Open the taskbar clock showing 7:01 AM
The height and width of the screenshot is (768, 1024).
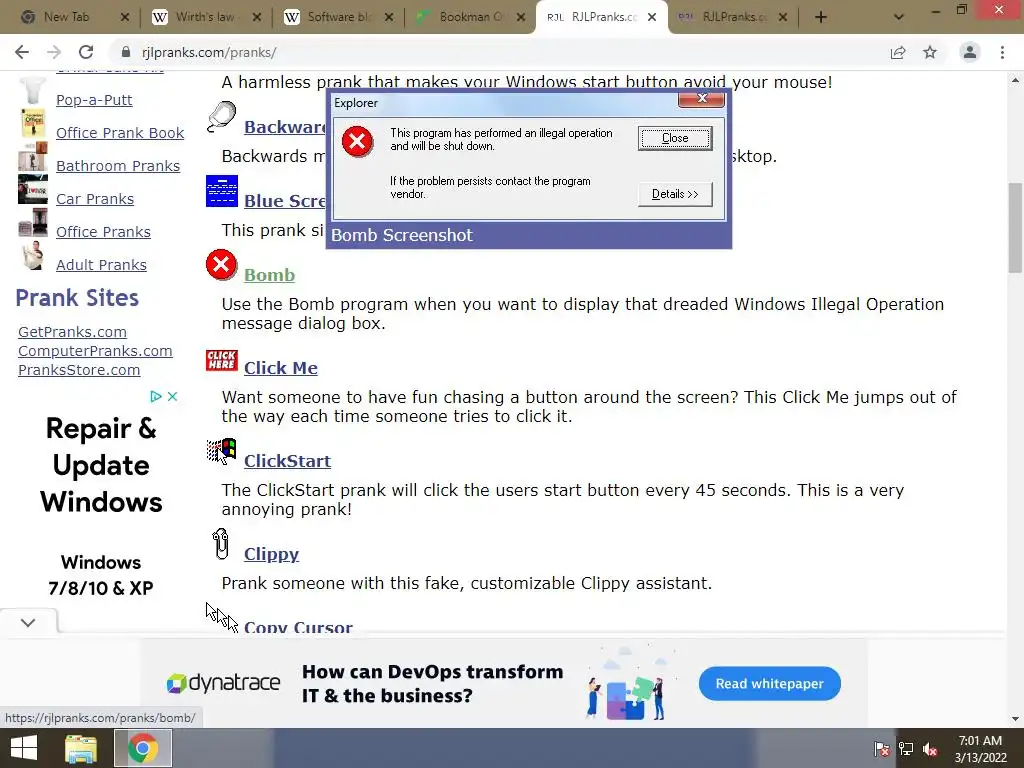click(980, 749)
